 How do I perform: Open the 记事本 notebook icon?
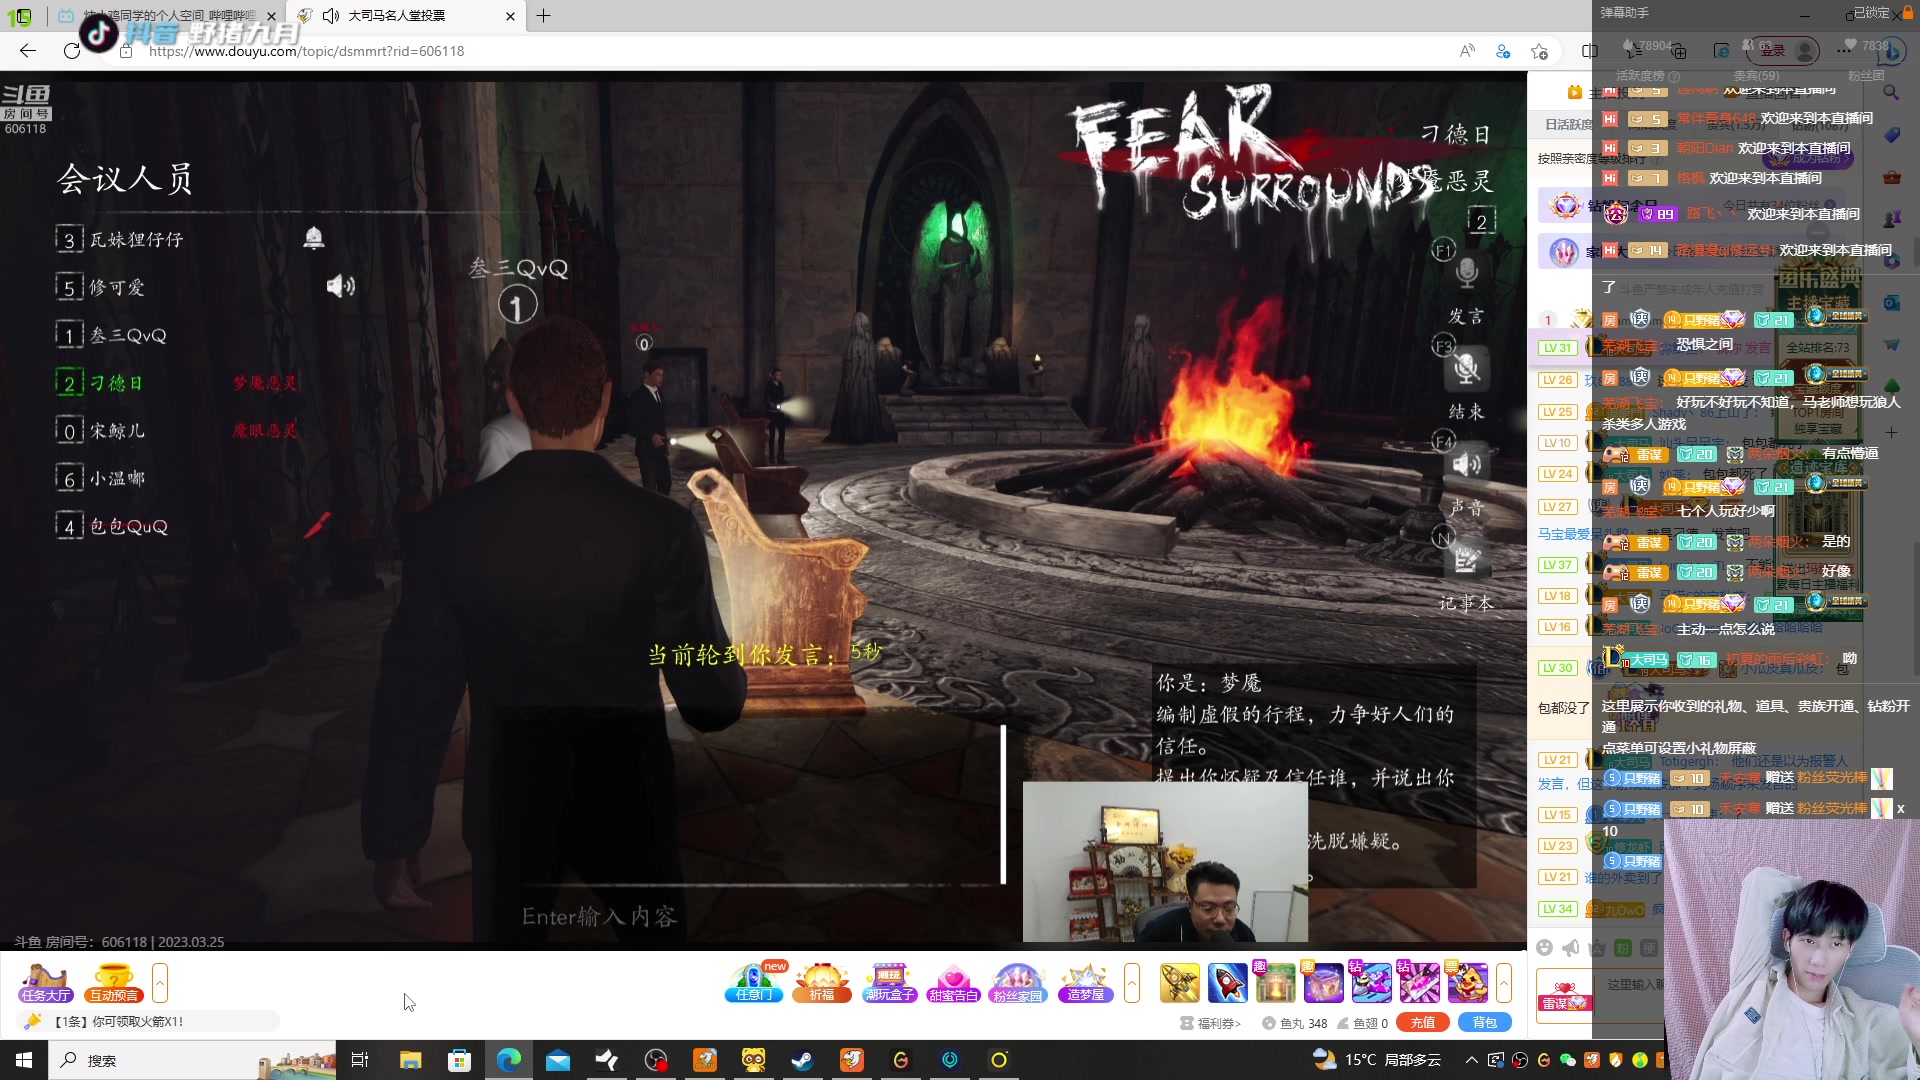(1467, 560)
